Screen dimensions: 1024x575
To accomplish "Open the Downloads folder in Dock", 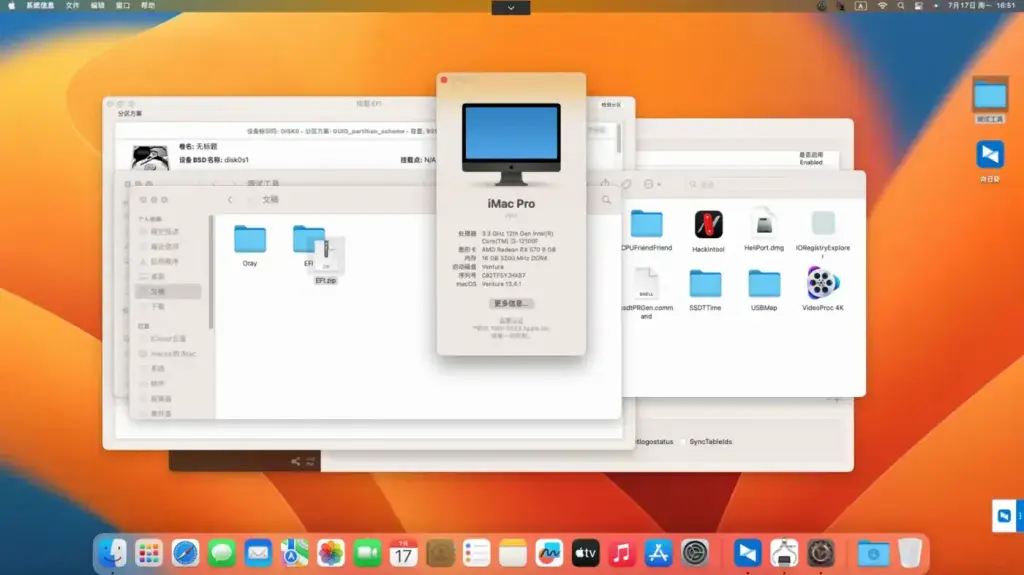I will [x=873, y=553].
